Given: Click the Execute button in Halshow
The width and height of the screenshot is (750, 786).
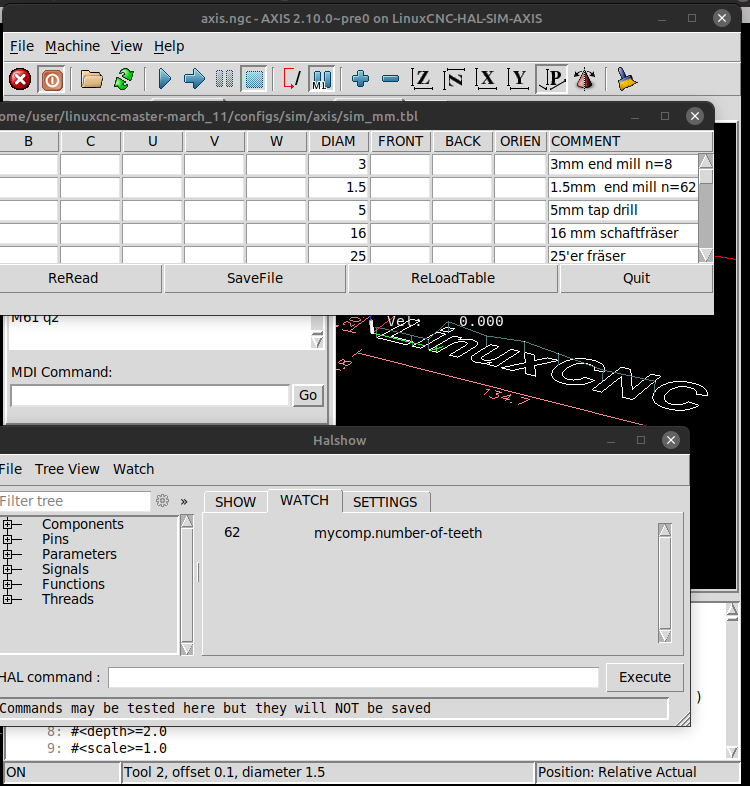Looking at the screenshot, I should [645, 677].
